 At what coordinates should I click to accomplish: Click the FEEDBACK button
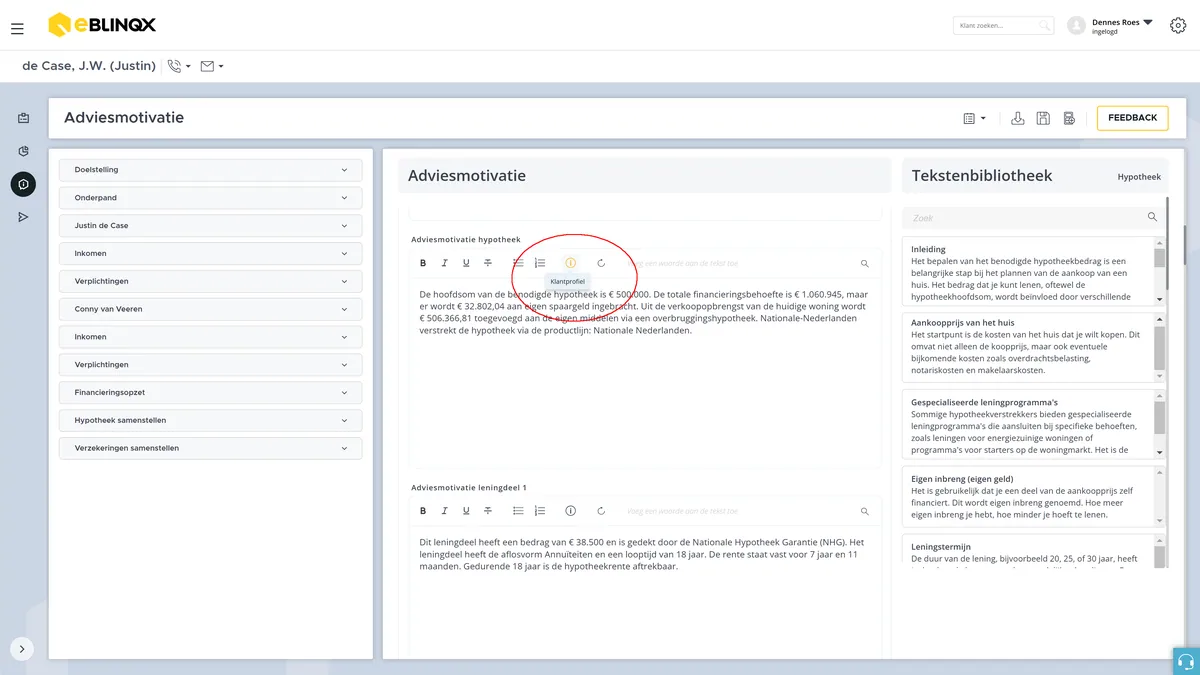(x=1133, y=118)
